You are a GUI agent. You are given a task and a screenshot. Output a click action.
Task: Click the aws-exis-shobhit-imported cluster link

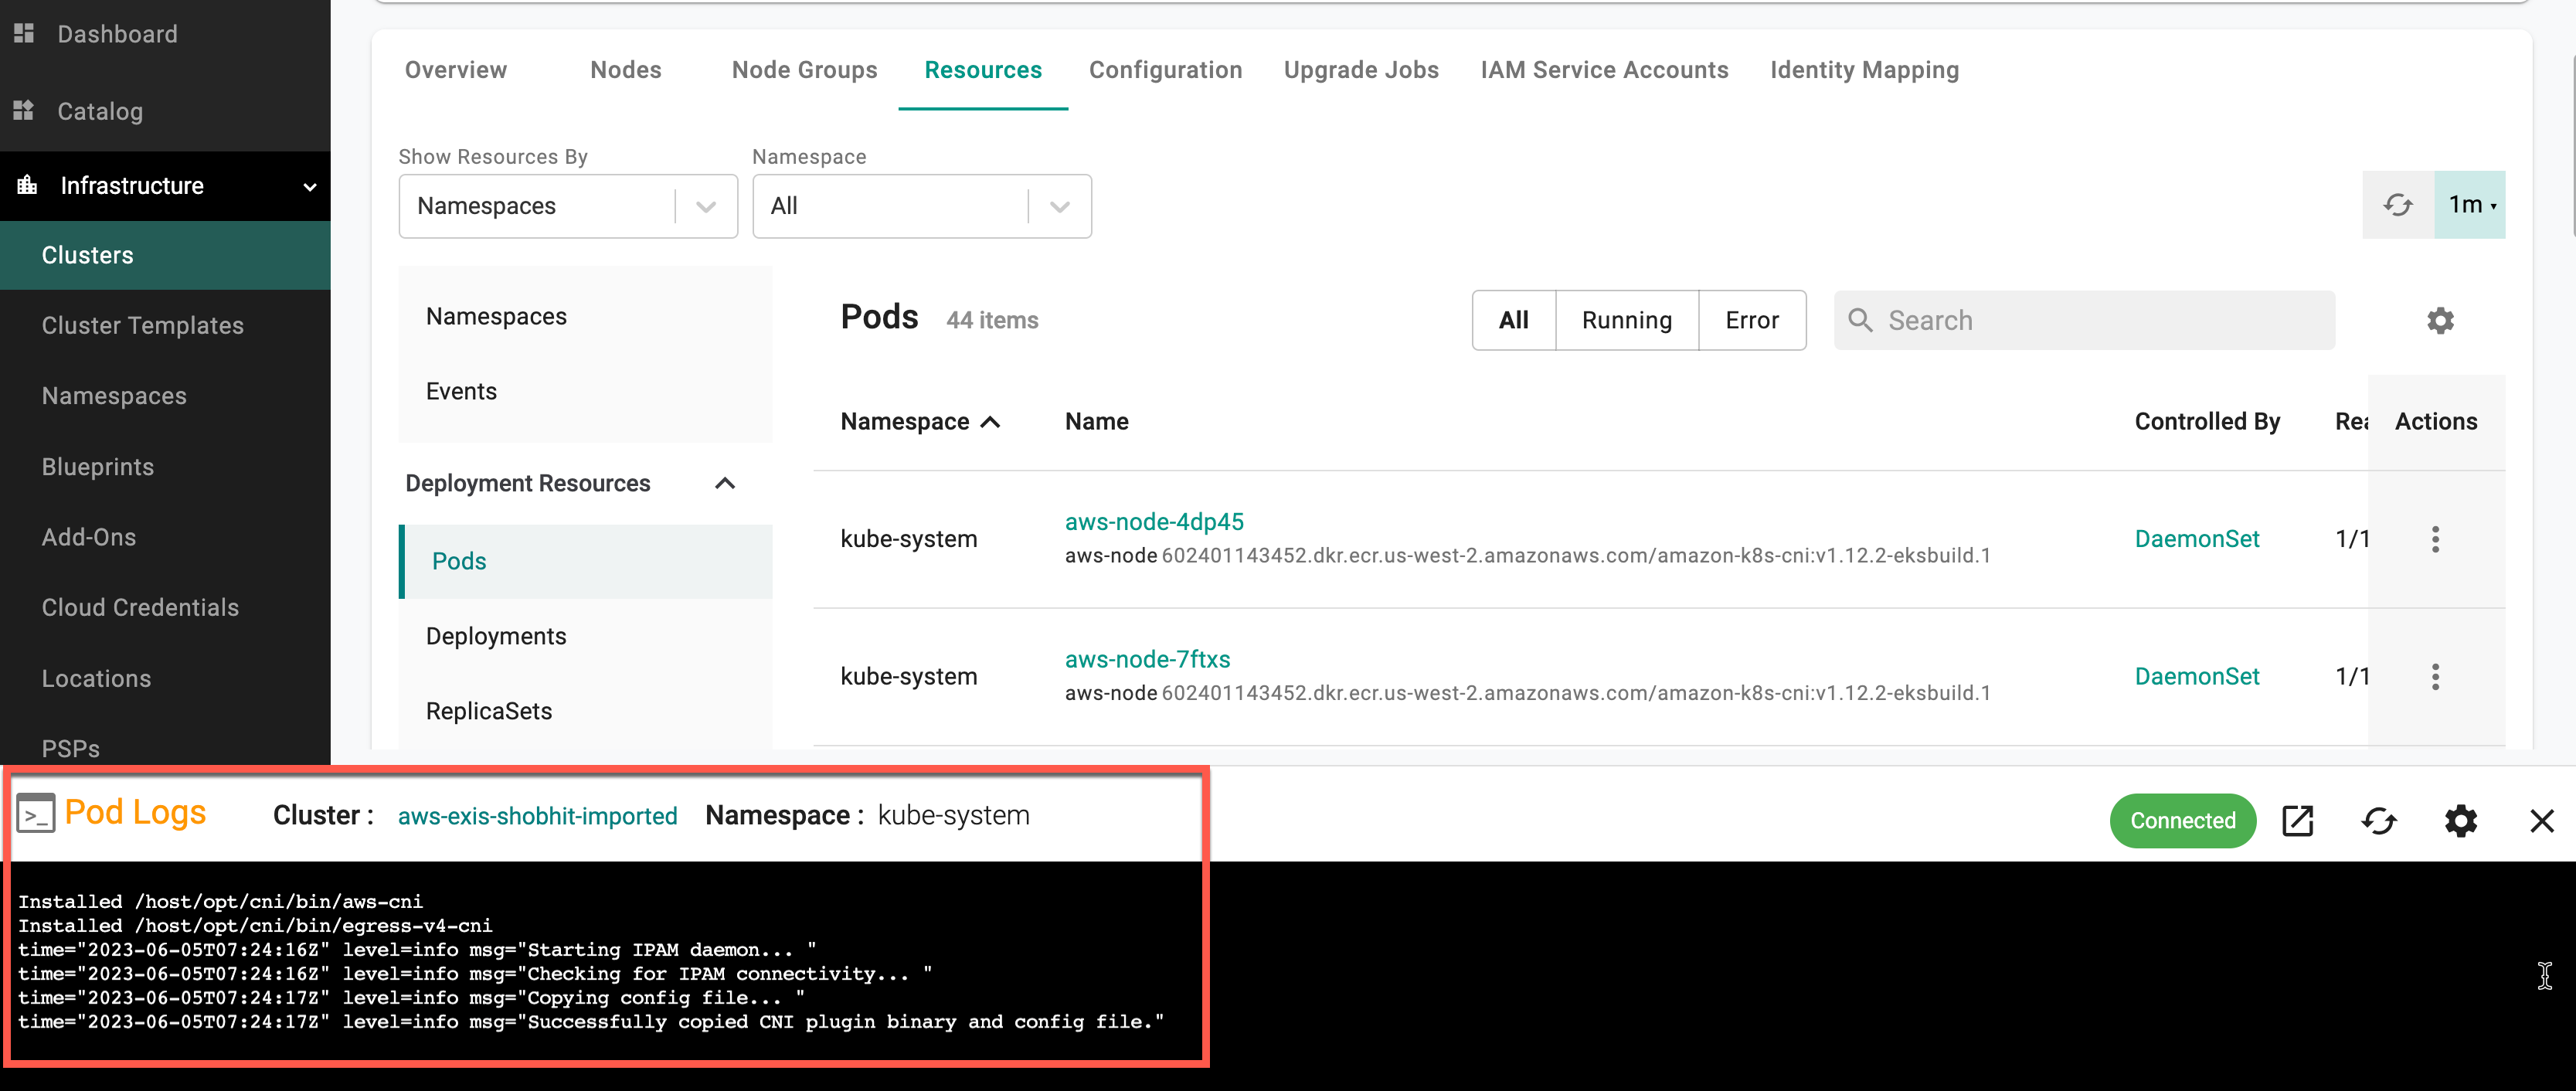(x=537, y=817)
